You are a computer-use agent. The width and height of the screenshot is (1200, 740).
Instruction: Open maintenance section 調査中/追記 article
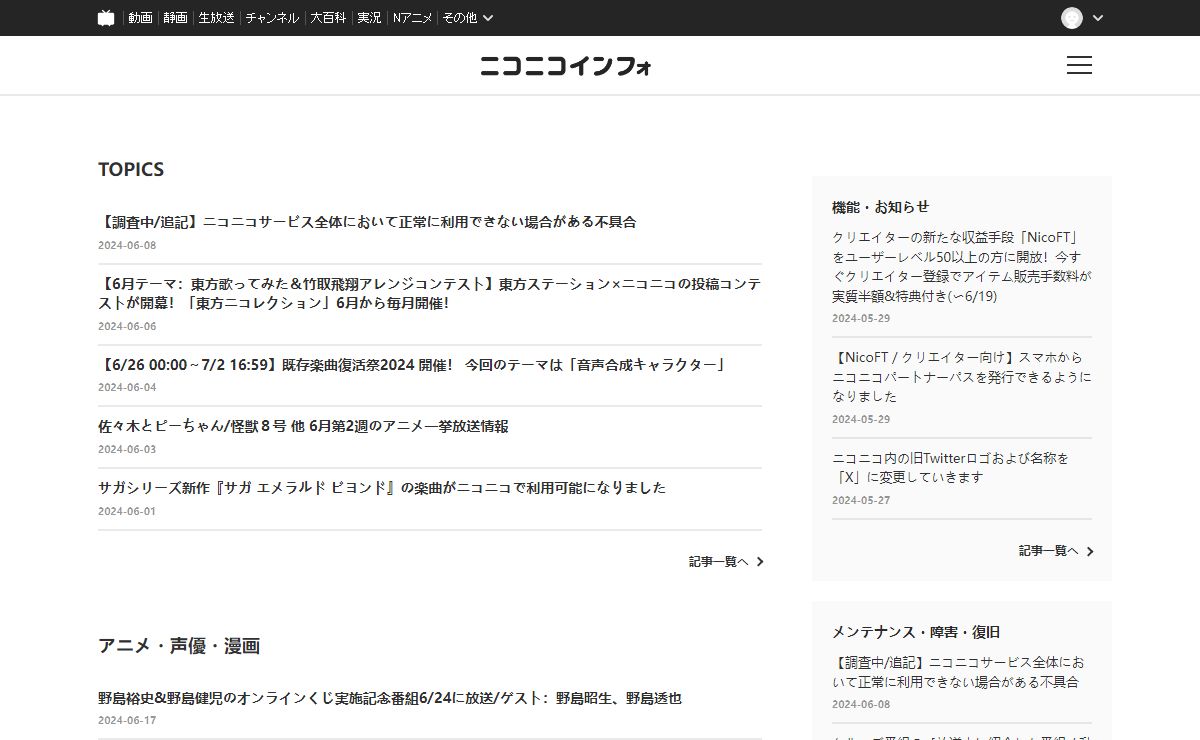pyautogui.click(x=958, y=672)
